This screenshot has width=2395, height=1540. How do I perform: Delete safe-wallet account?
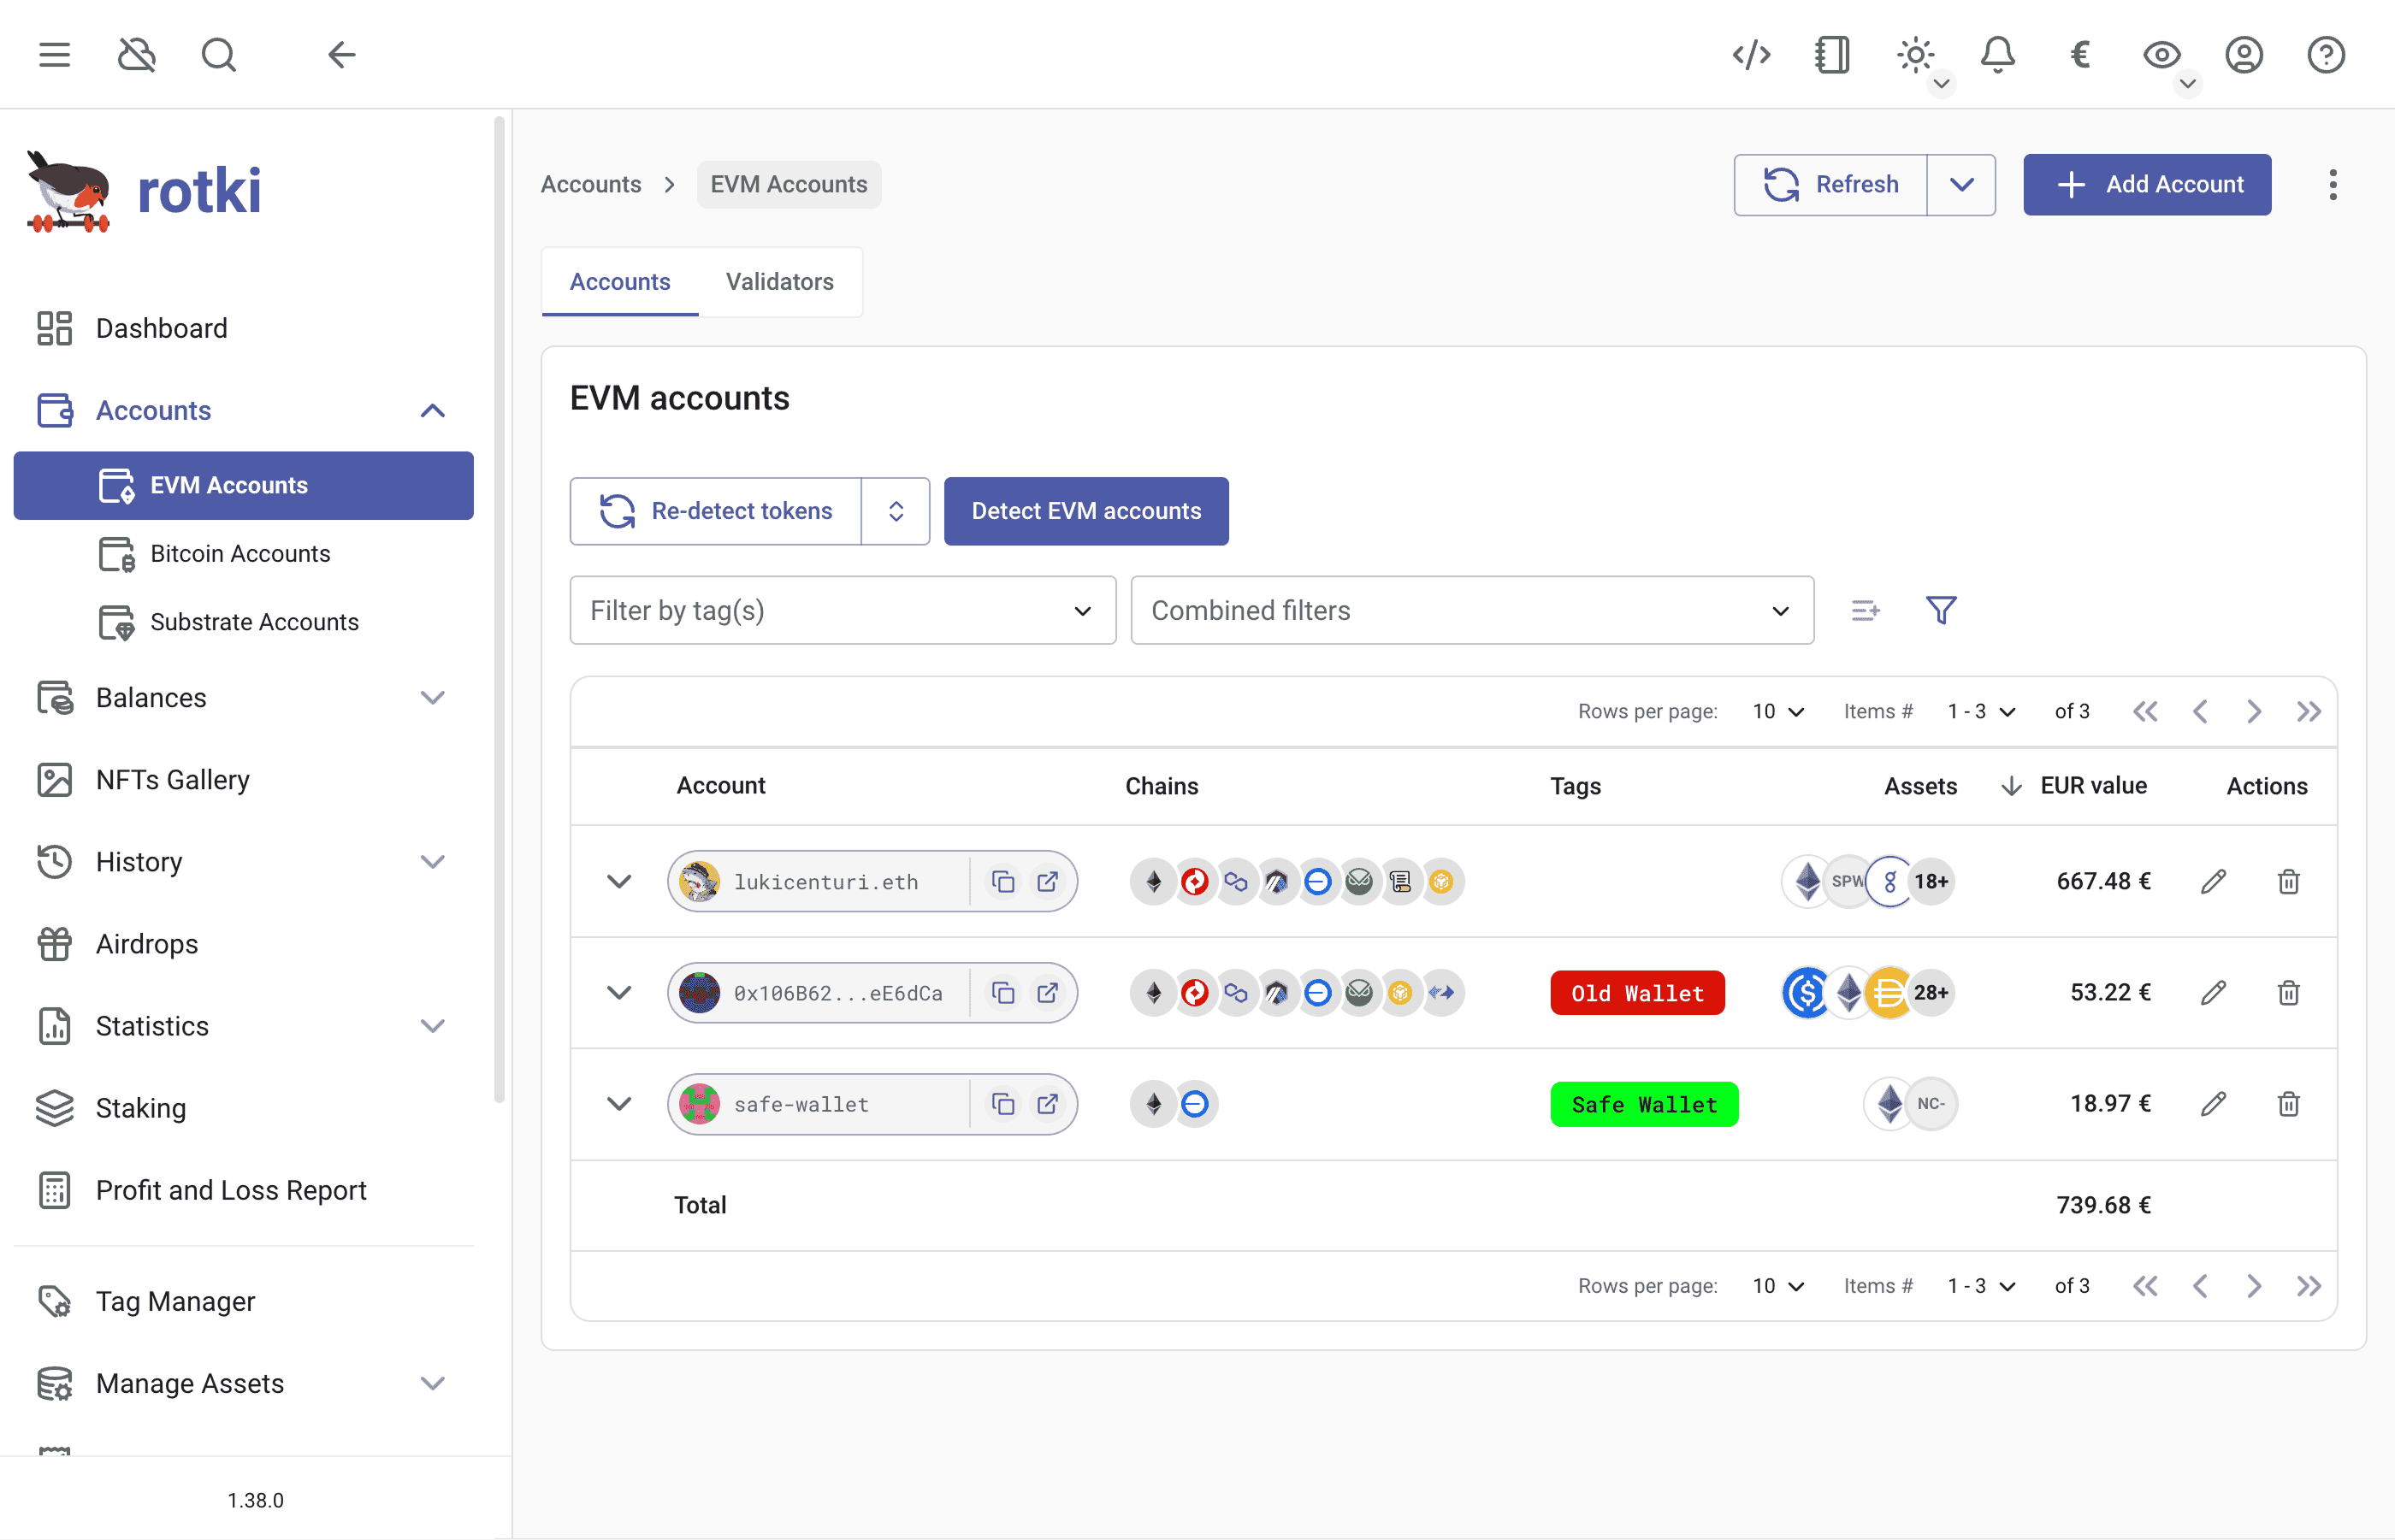[x=2288, y=1103]
